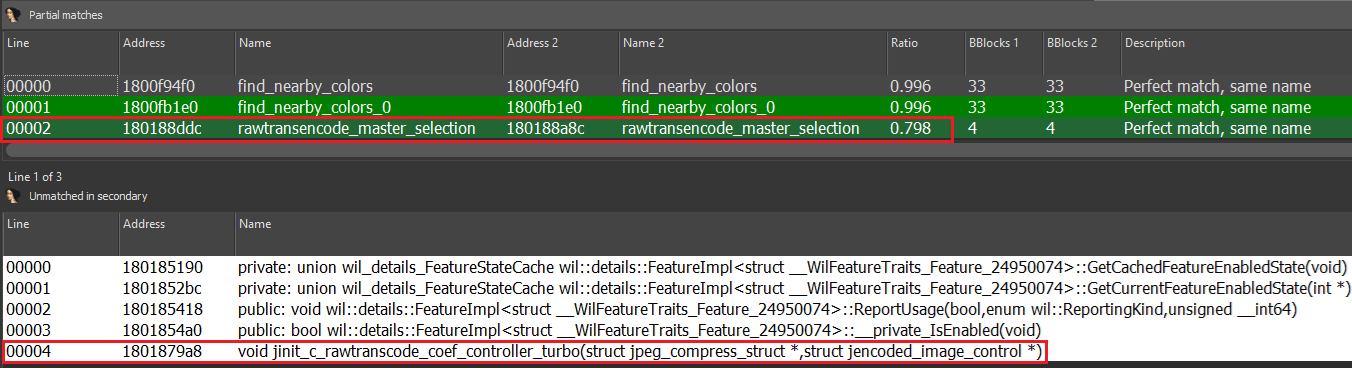Click address 180188ddc in partial matches
This screenshot has width=1352, height=368.
[x=160, y=129]
